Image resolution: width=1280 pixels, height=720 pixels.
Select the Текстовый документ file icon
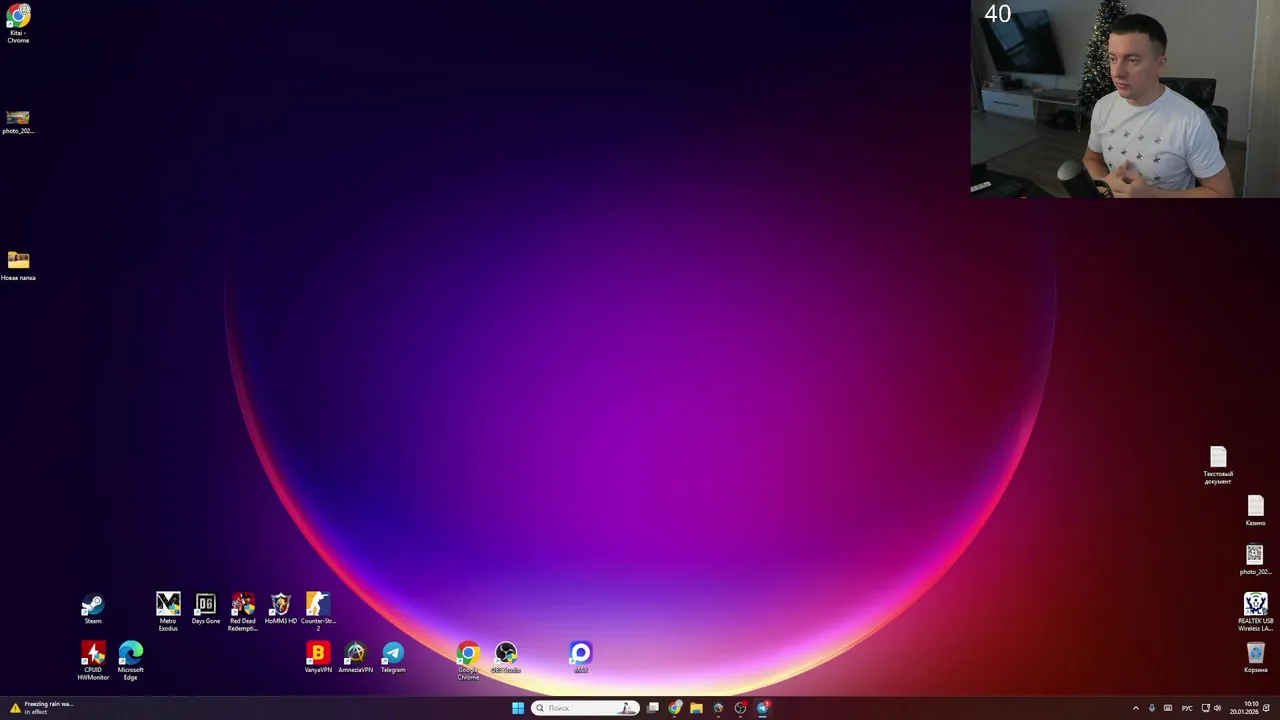1218,465
